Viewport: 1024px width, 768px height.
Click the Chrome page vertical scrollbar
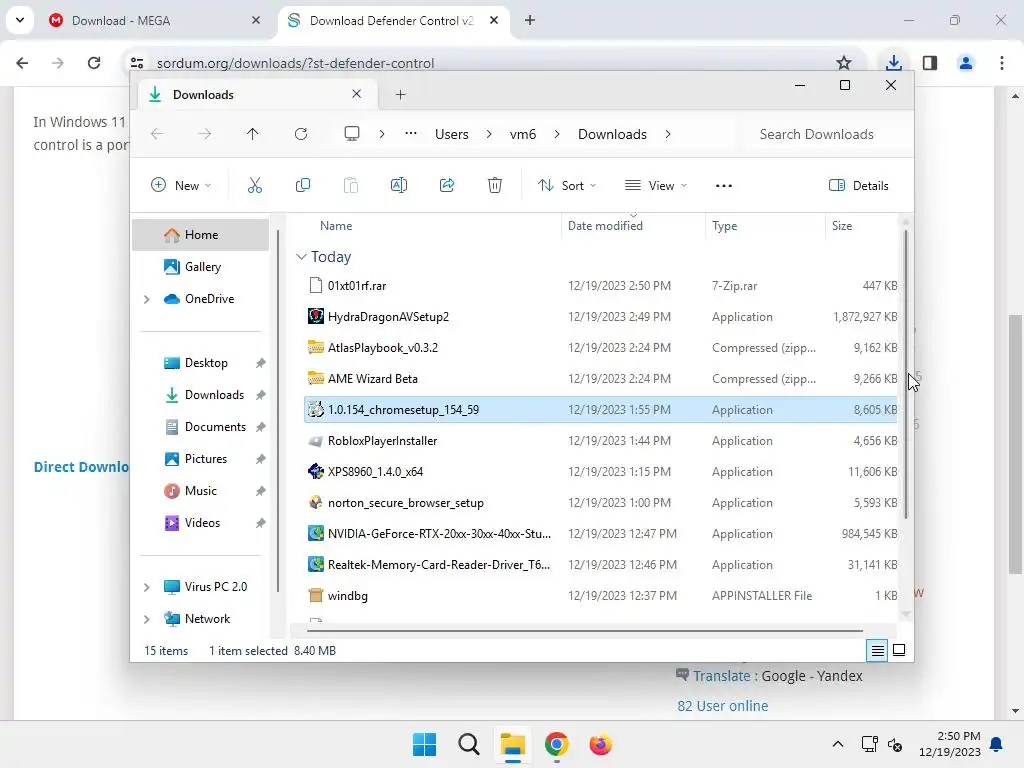(x=1015, y=444)
